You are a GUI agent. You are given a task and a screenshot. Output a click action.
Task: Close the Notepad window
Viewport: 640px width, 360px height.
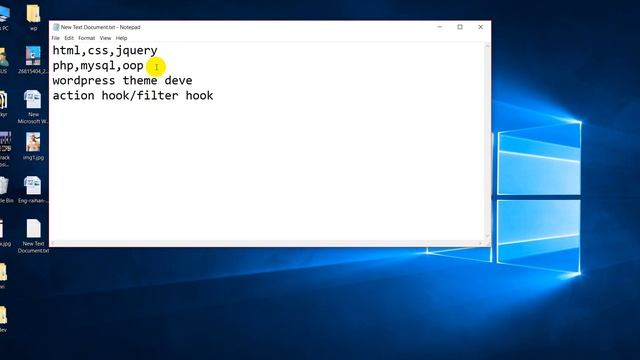[x=480, y=27]
